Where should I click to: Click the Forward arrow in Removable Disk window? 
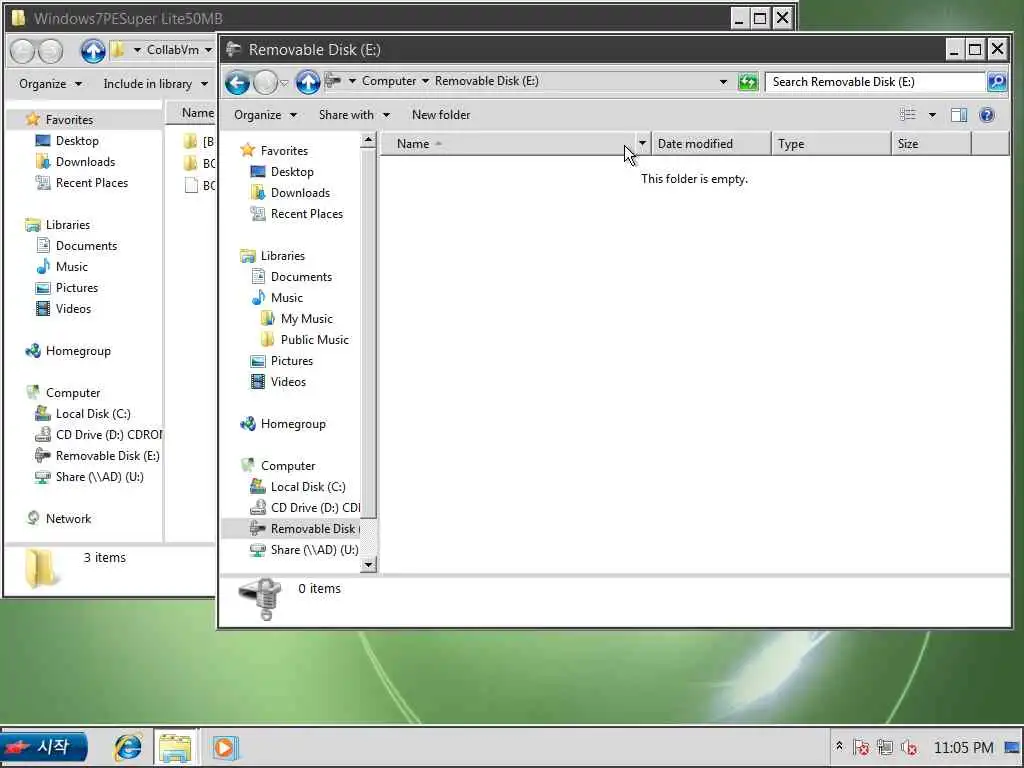(x=265, y=82)
